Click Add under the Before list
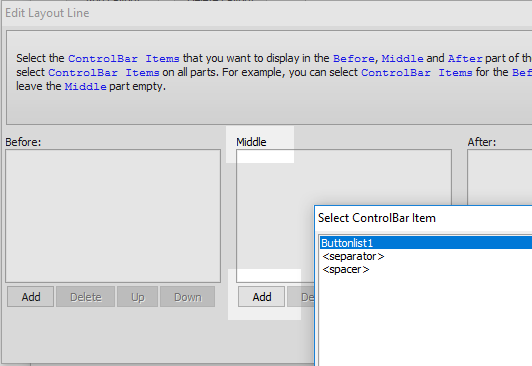 [x=31, y=297]
